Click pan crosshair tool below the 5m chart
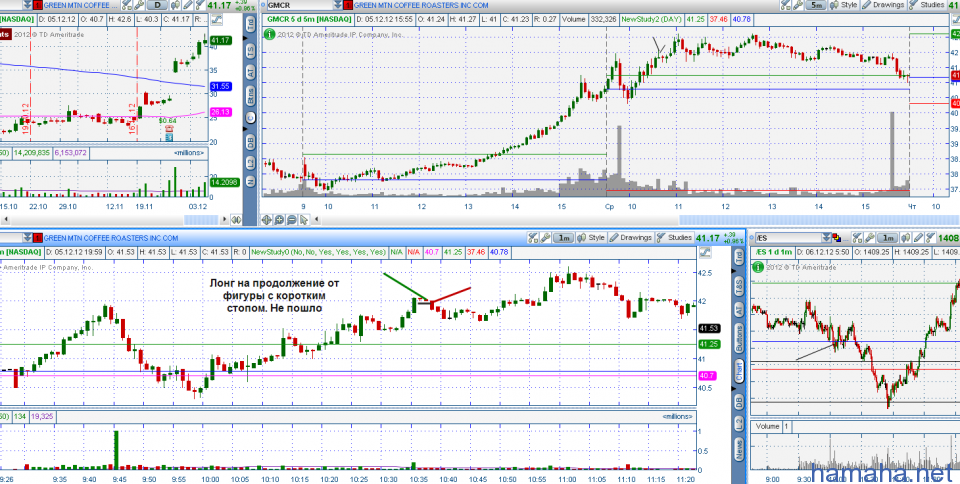Screen dimensions: 960x484 267,220
